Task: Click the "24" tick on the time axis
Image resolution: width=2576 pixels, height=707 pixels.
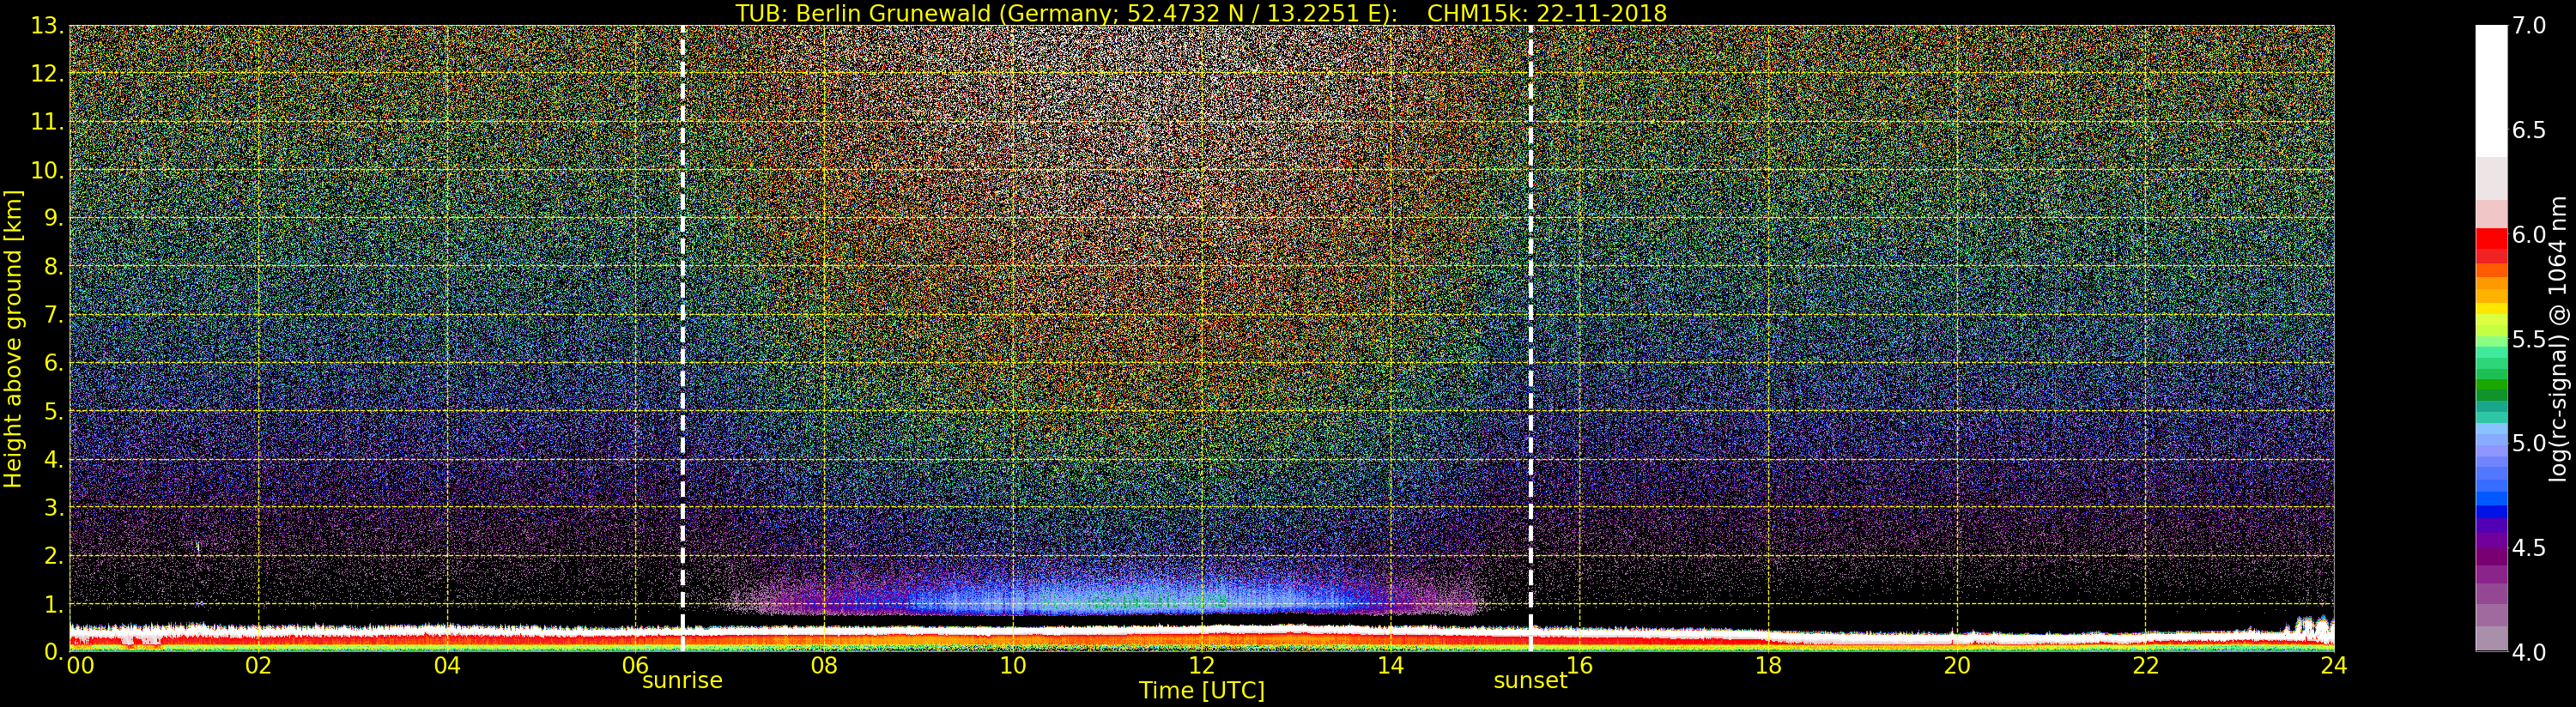Action: pos(2333,666)
